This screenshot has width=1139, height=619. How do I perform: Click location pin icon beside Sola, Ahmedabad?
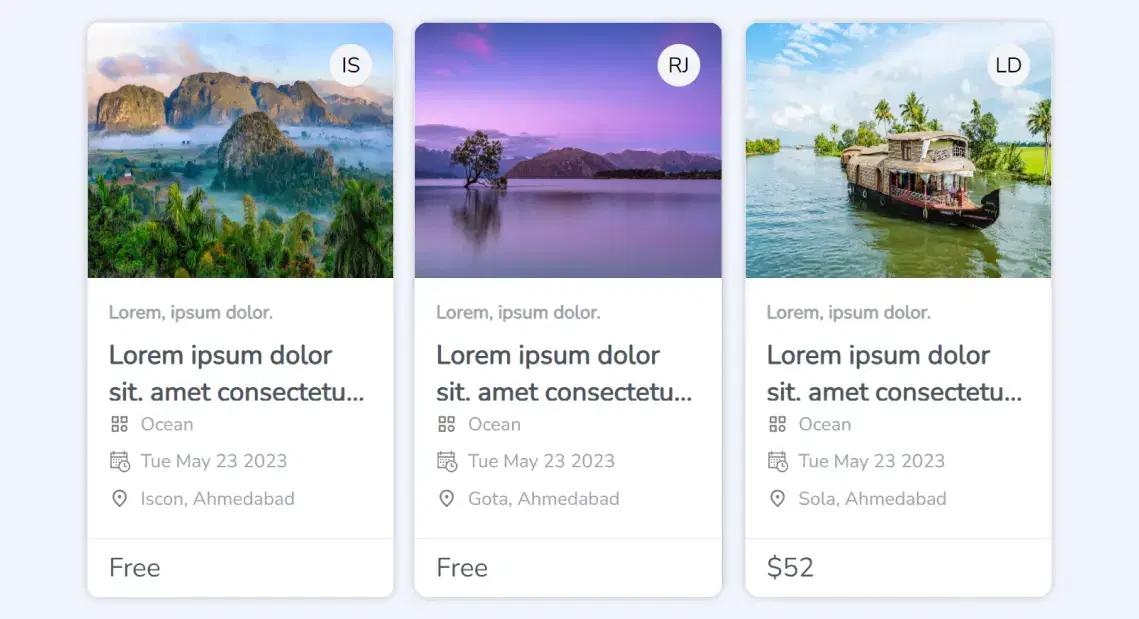click(x=777, y=498)
